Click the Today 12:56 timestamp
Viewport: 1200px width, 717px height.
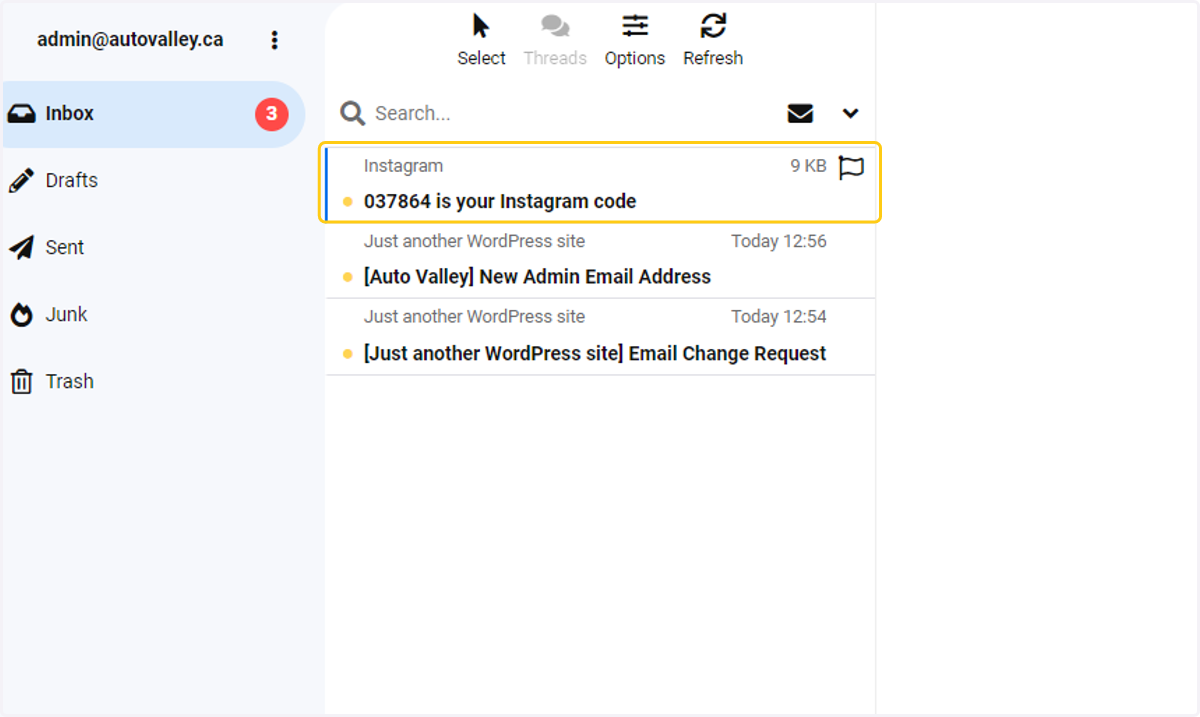779,241
